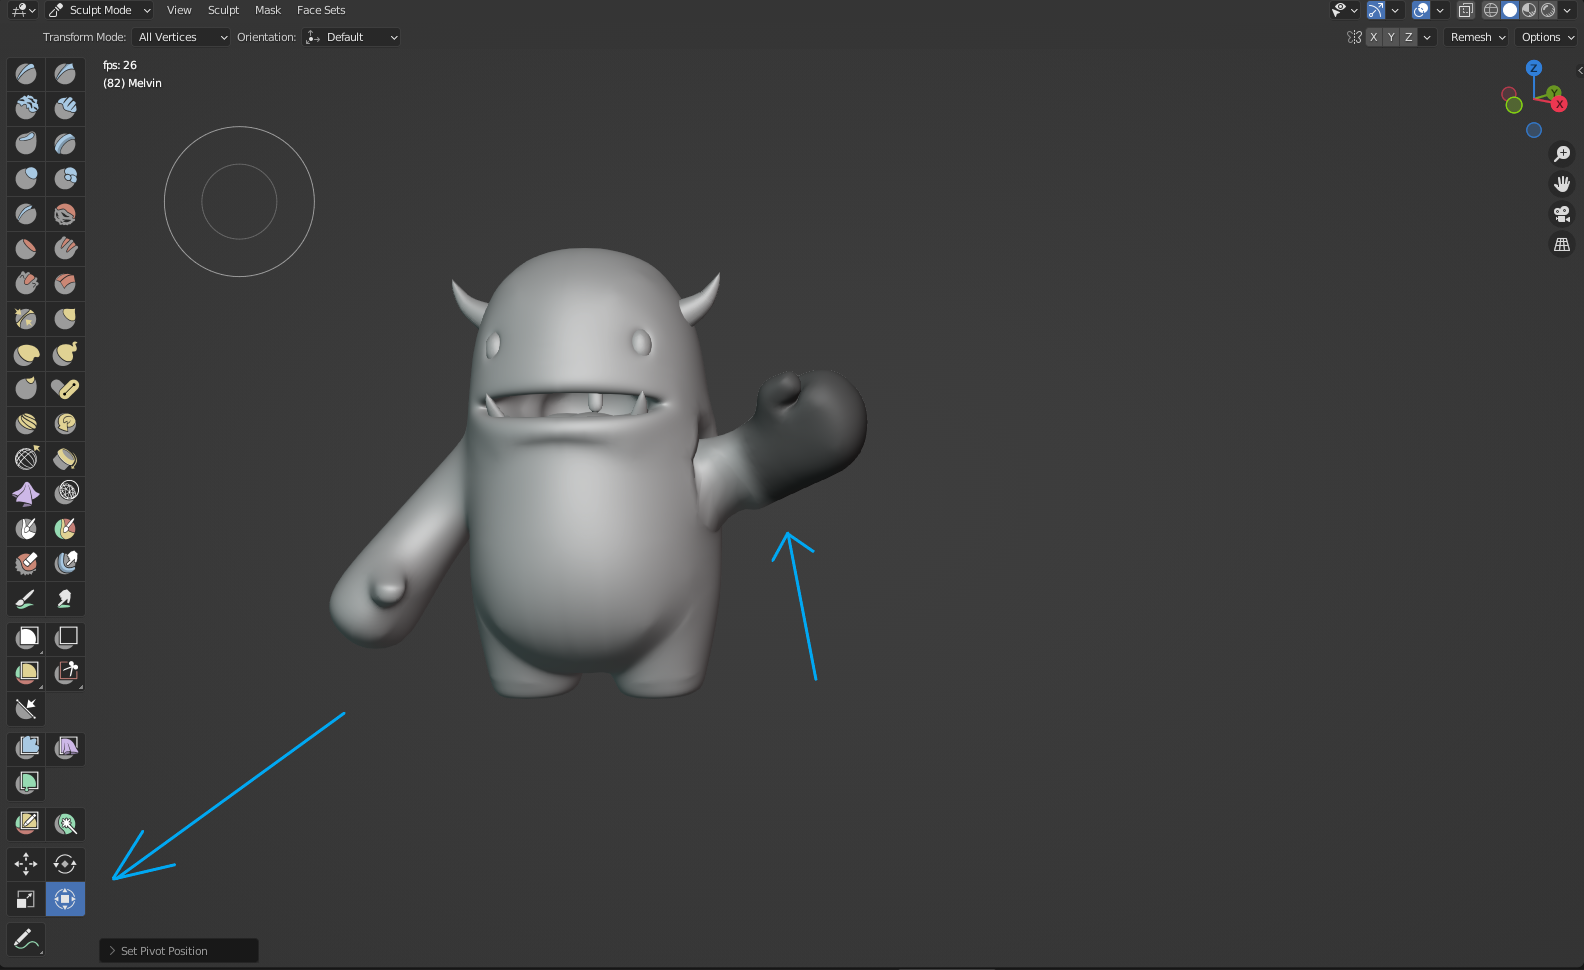Viewport: 1584px width, 970px height.
Task: Switch perspective/orthographic grid icon
Action: coord(1562,244)
